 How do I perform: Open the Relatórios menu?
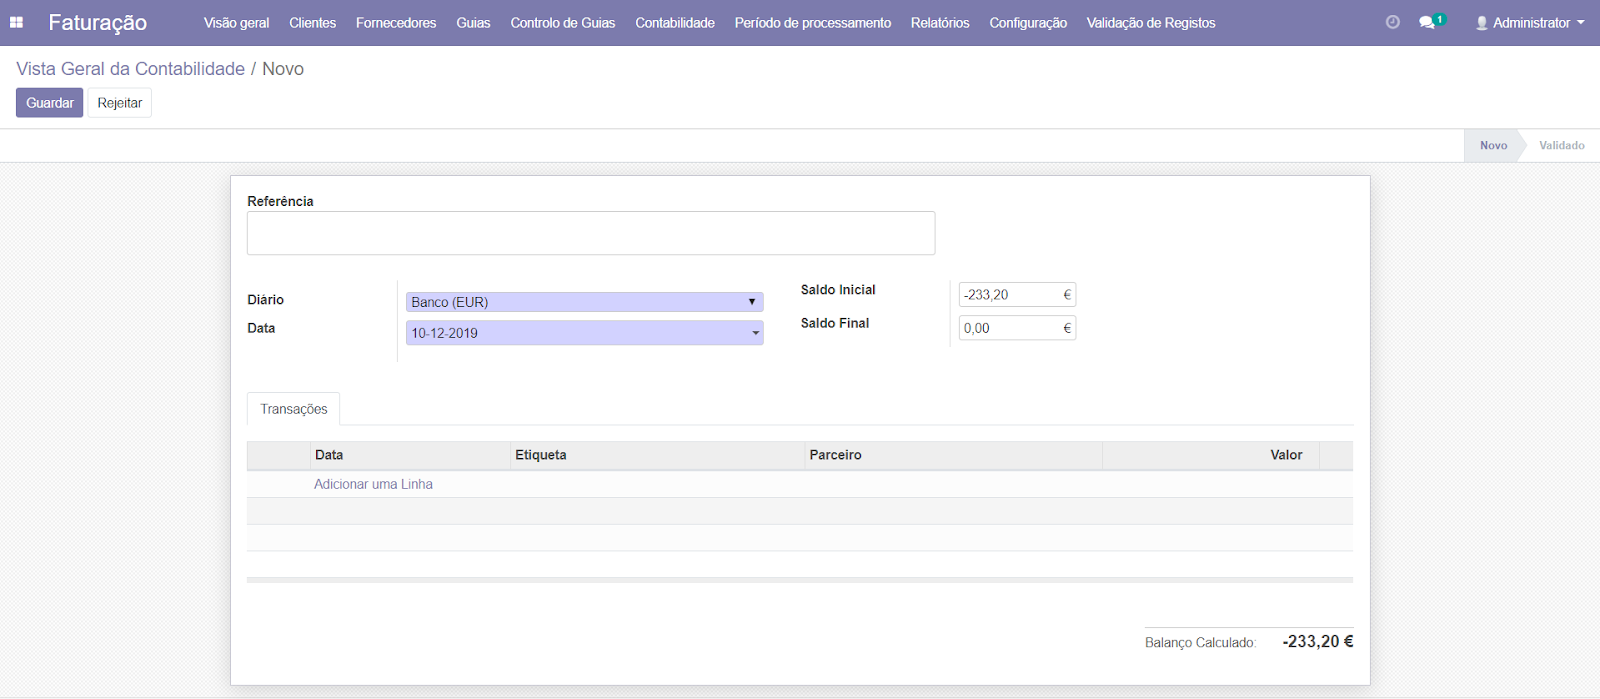(x=939, y=22)
